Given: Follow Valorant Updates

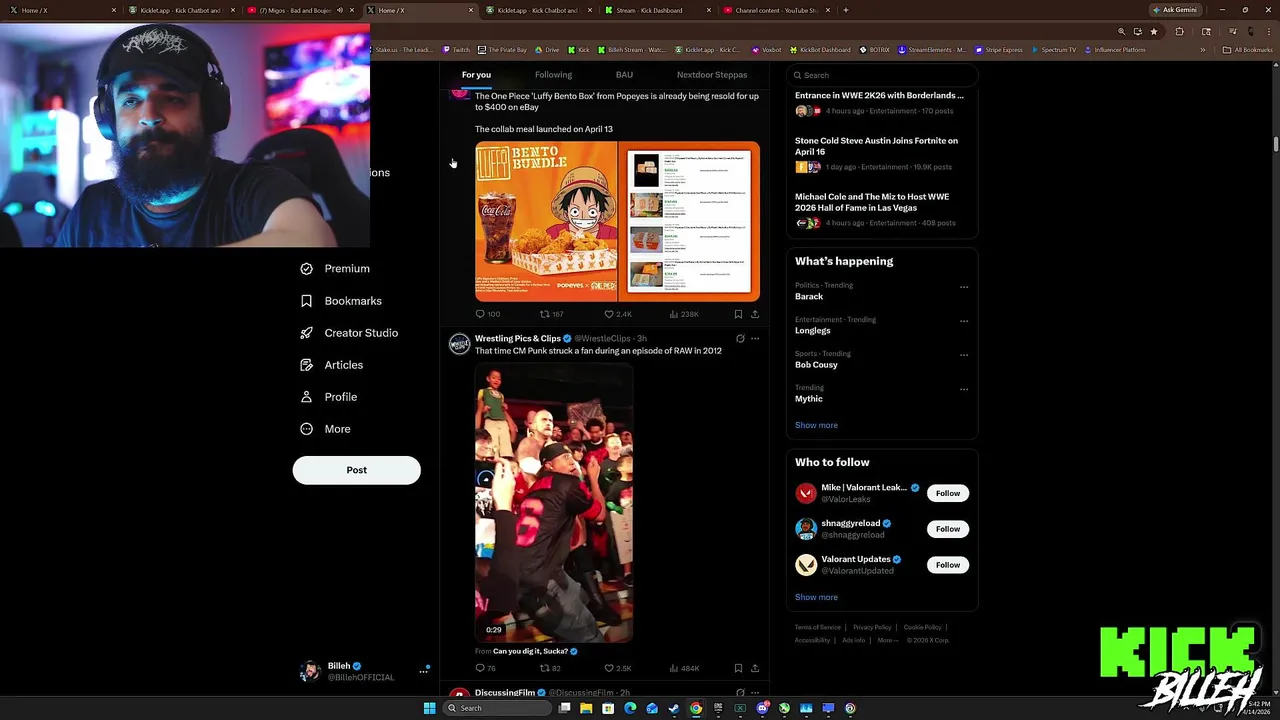Looking at the screenshot, I should (x=948, y=565).
